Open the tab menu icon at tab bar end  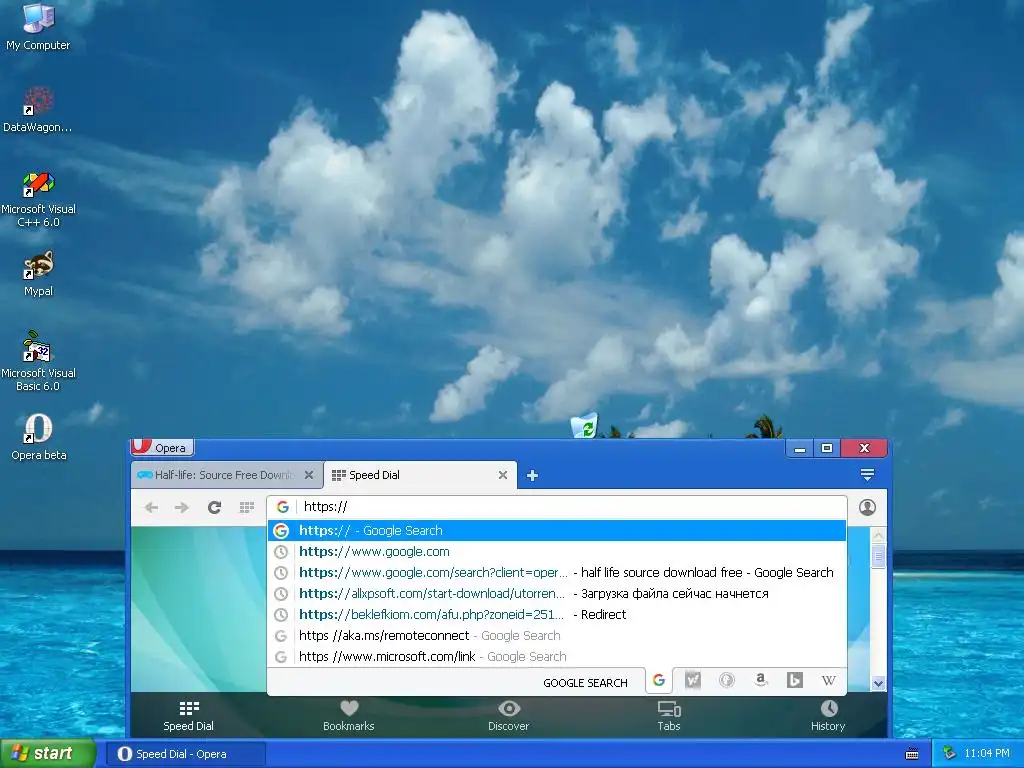click(867, 475)
